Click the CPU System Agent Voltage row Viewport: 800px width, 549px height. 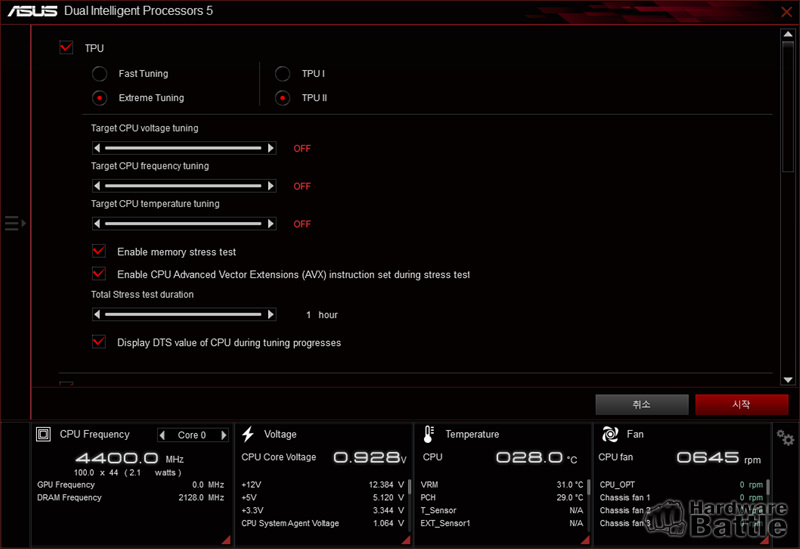323,523
